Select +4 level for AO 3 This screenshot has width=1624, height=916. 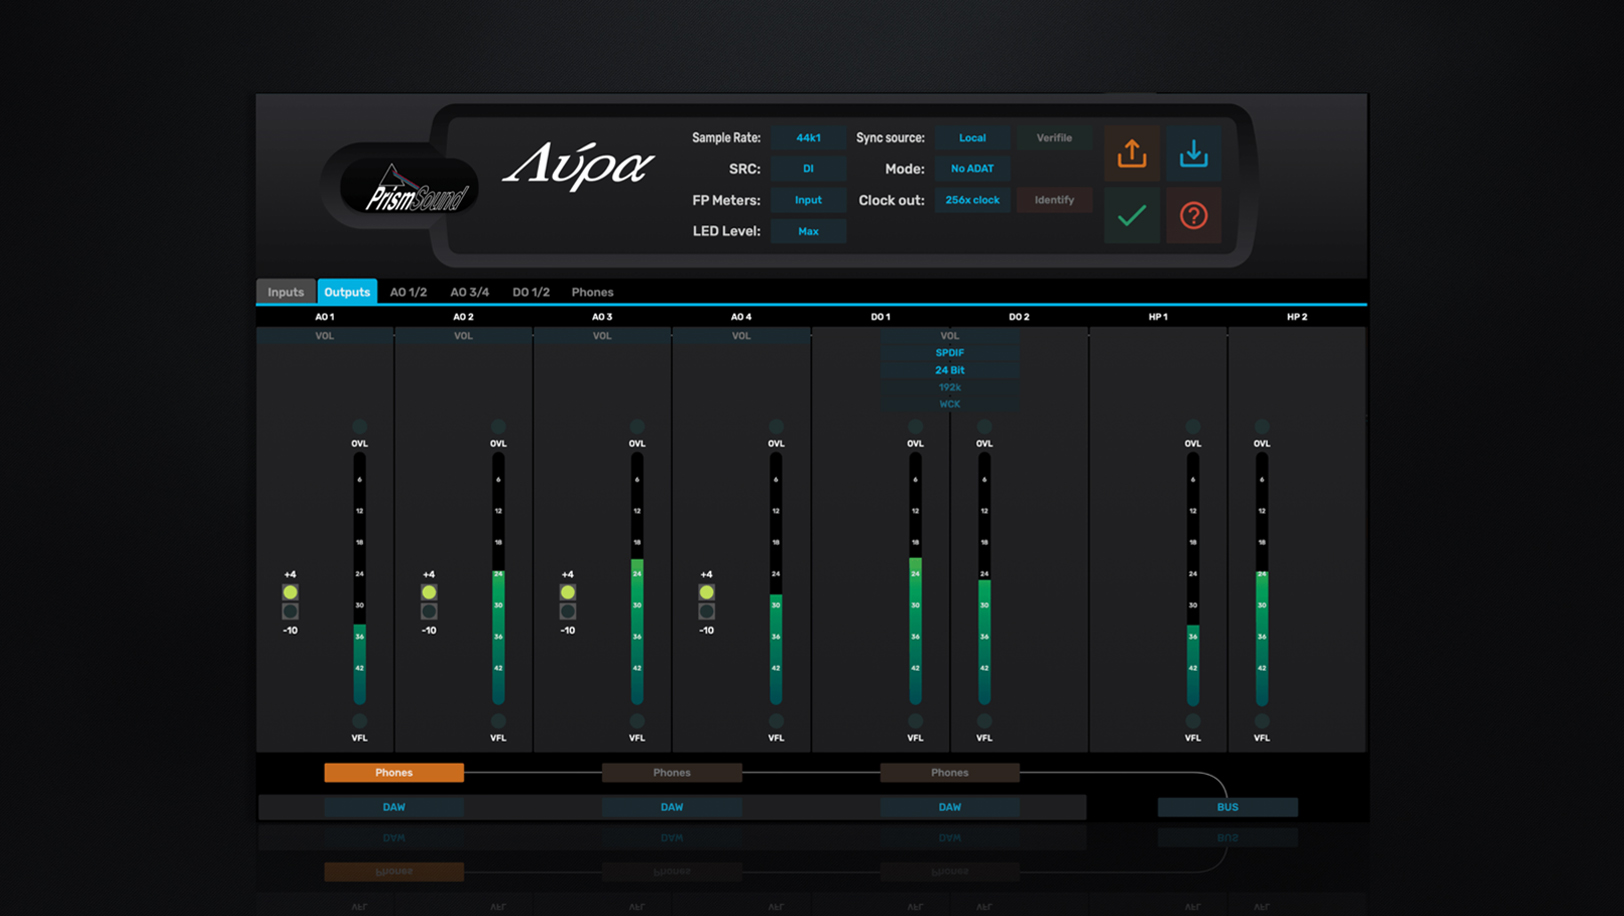pyautogui.click(x=568, y=592)
